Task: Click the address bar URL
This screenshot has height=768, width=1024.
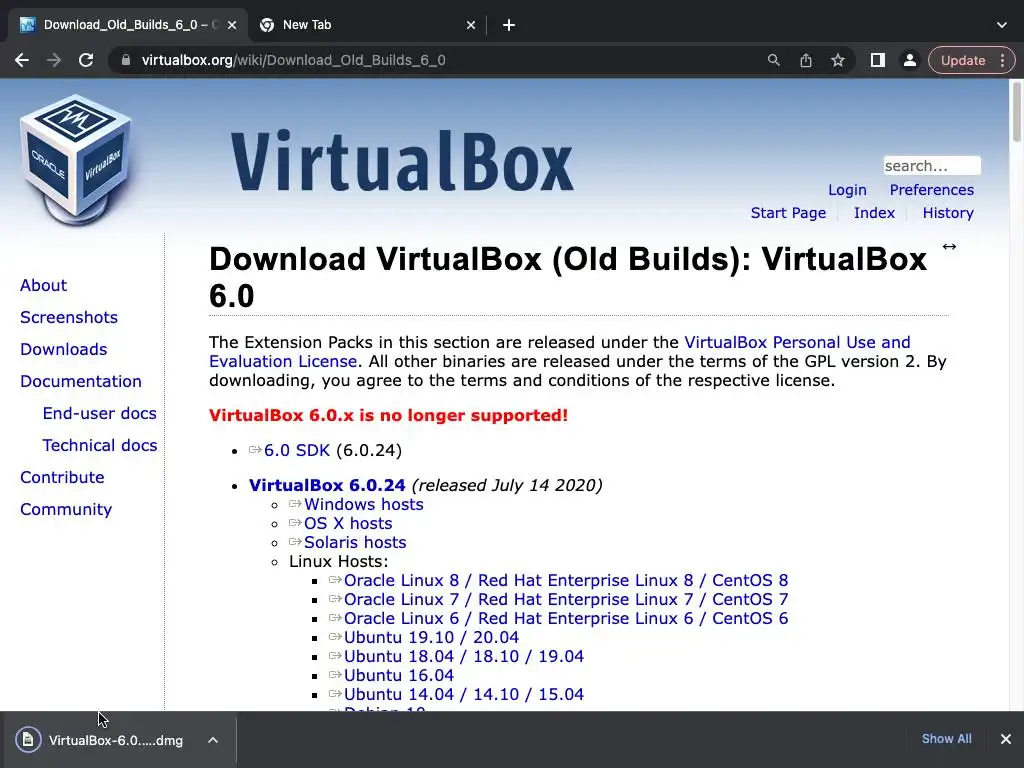Action: pyautogui.click(x=293, y=60)
